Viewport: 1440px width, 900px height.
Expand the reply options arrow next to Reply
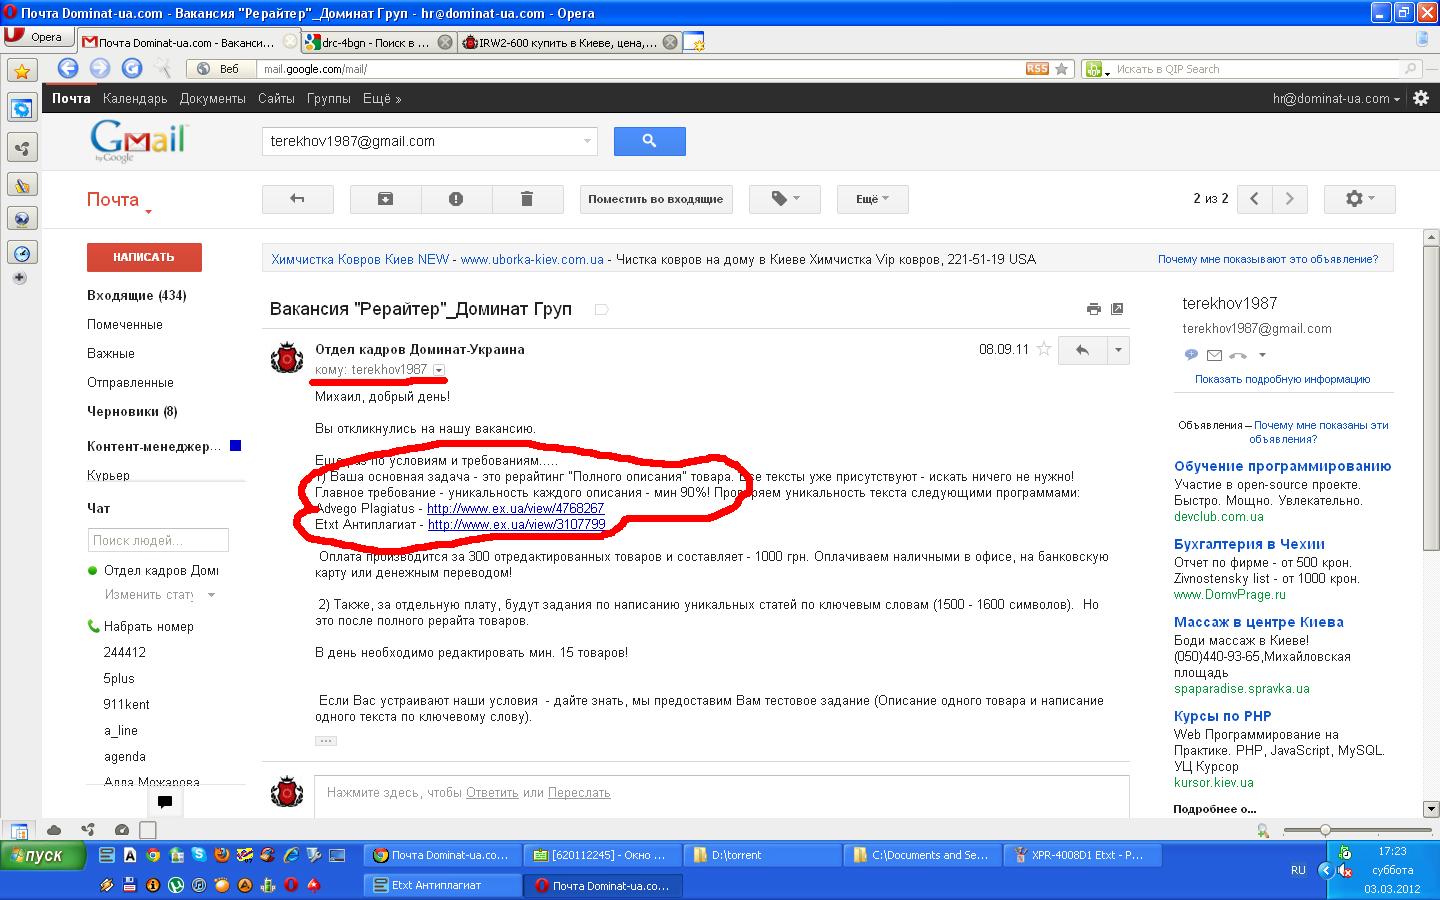[1117, 350]
